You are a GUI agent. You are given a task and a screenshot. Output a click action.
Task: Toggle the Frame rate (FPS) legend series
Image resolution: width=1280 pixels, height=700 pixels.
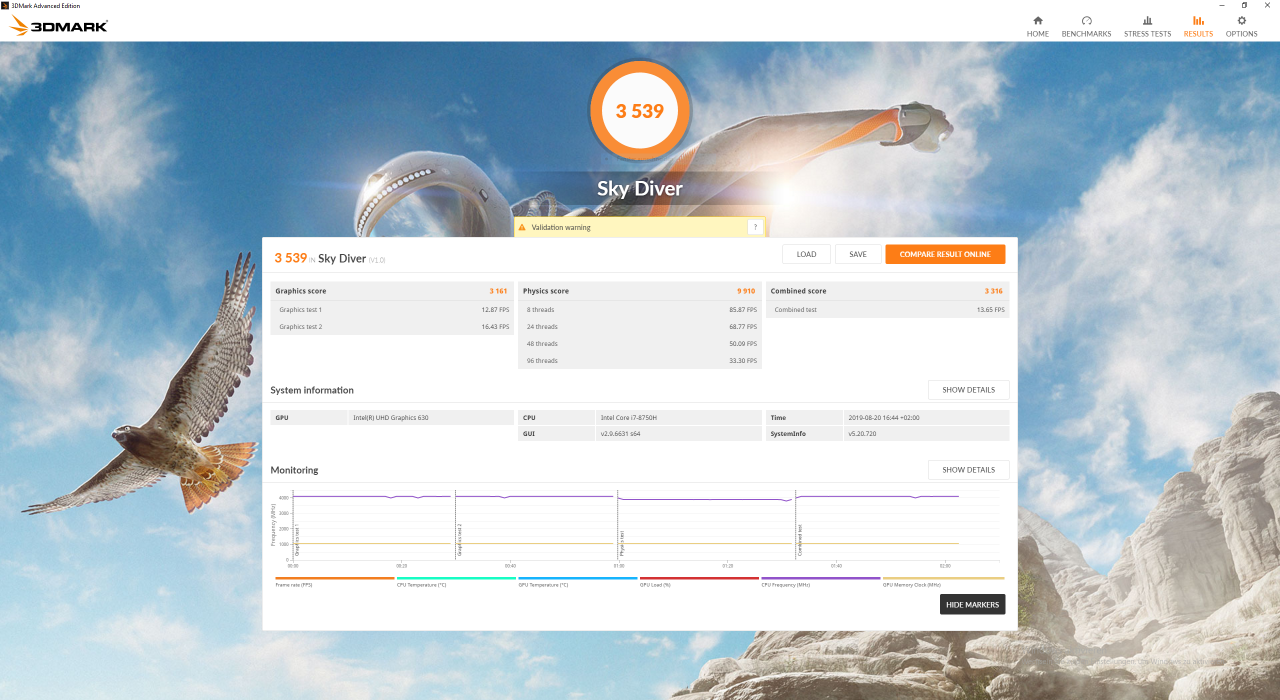click(x=334, y=582)
